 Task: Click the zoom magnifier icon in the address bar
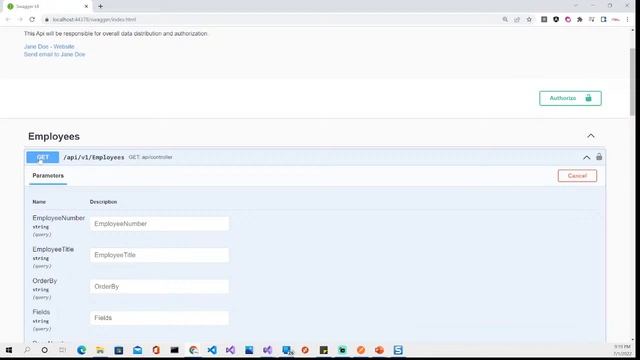(505, 19)
